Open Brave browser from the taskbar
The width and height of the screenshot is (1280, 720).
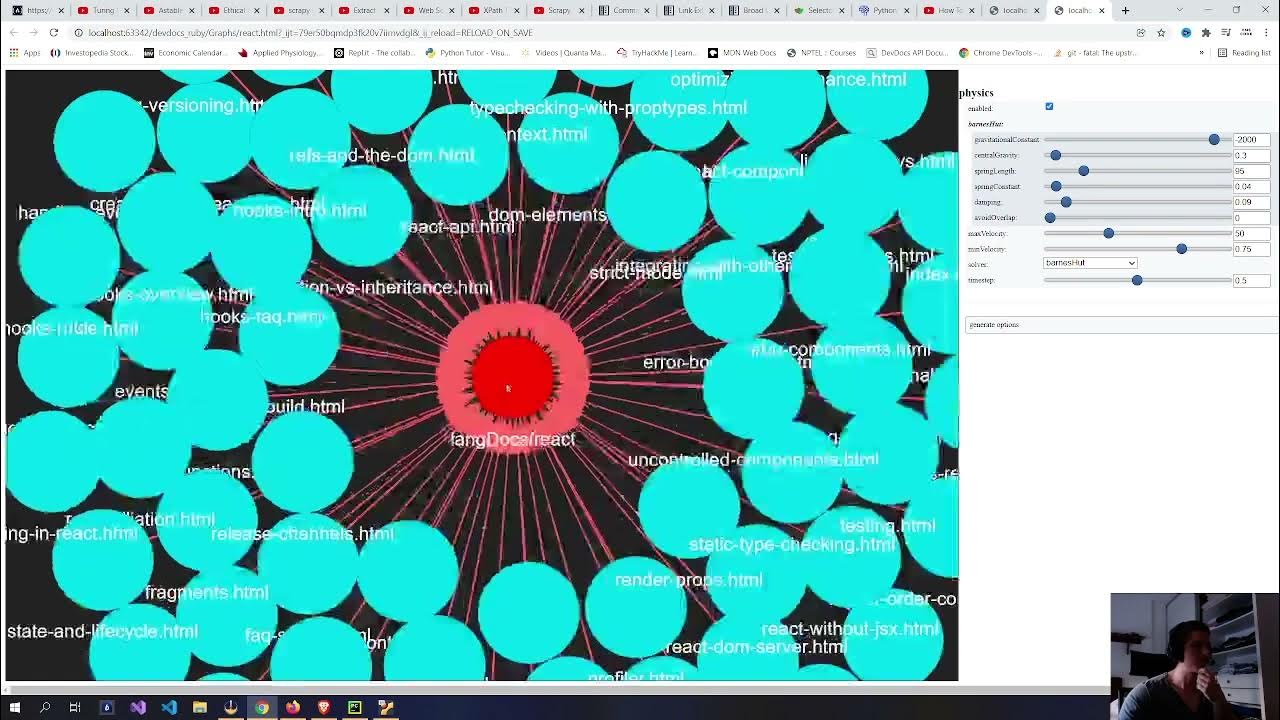pos(324,708)
